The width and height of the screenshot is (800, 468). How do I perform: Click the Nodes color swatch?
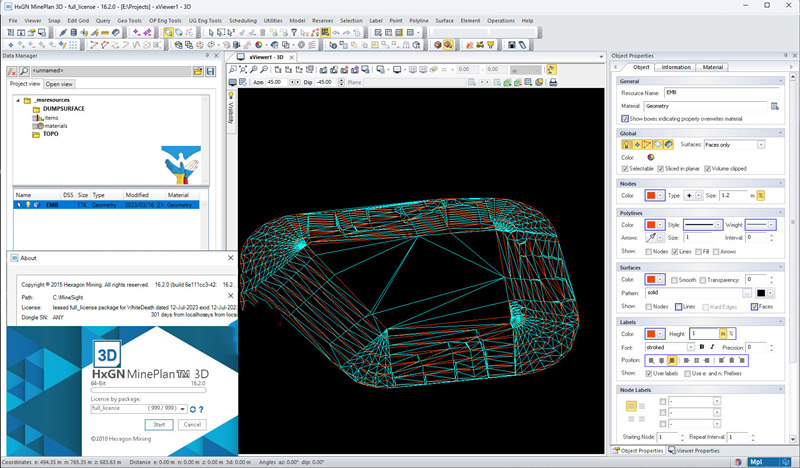[x=651, y=195]
